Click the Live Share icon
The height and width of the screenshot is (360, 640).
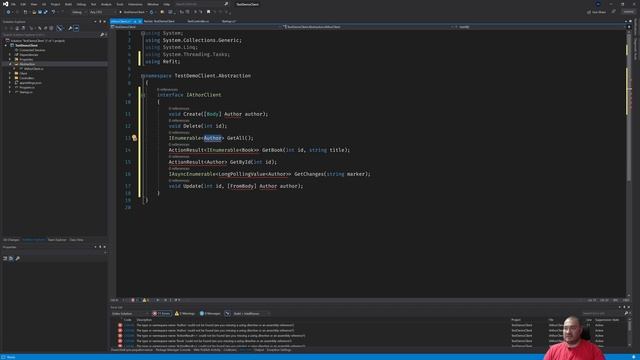(589, 12)
